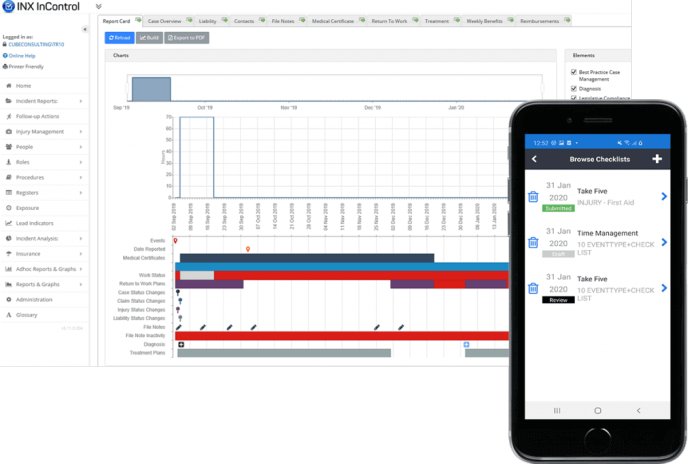This screenshot has width=696, height=464.
Task: Switch to the Contacts tab
Action: click(x=249, y=21)
